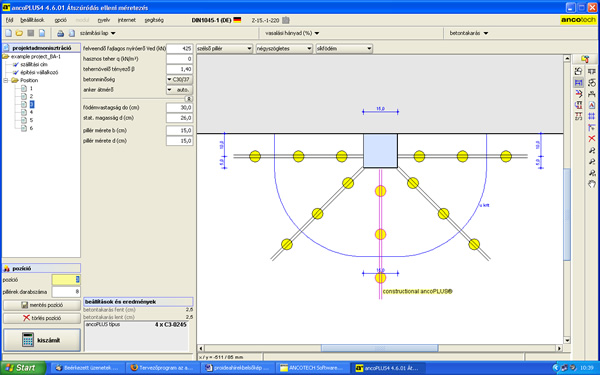Click the German flag icon next to DIN1045-1

pos(237,20)
